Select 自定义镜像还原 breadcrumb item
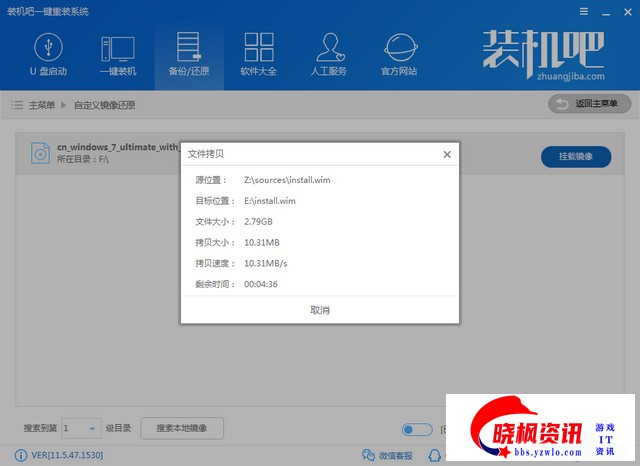 tap(106, 104)
